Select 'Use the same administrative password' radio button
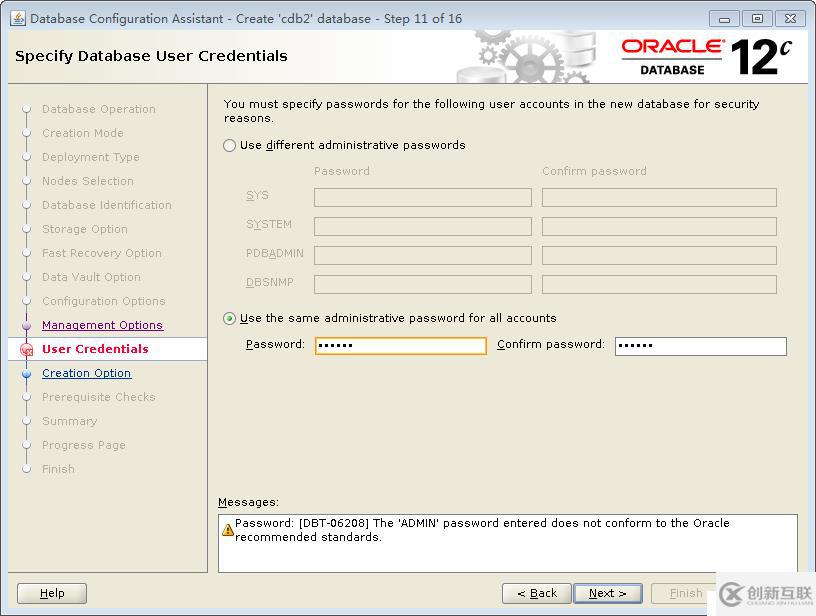The height and width of the screenshot is (616, 816). point(229,318)
